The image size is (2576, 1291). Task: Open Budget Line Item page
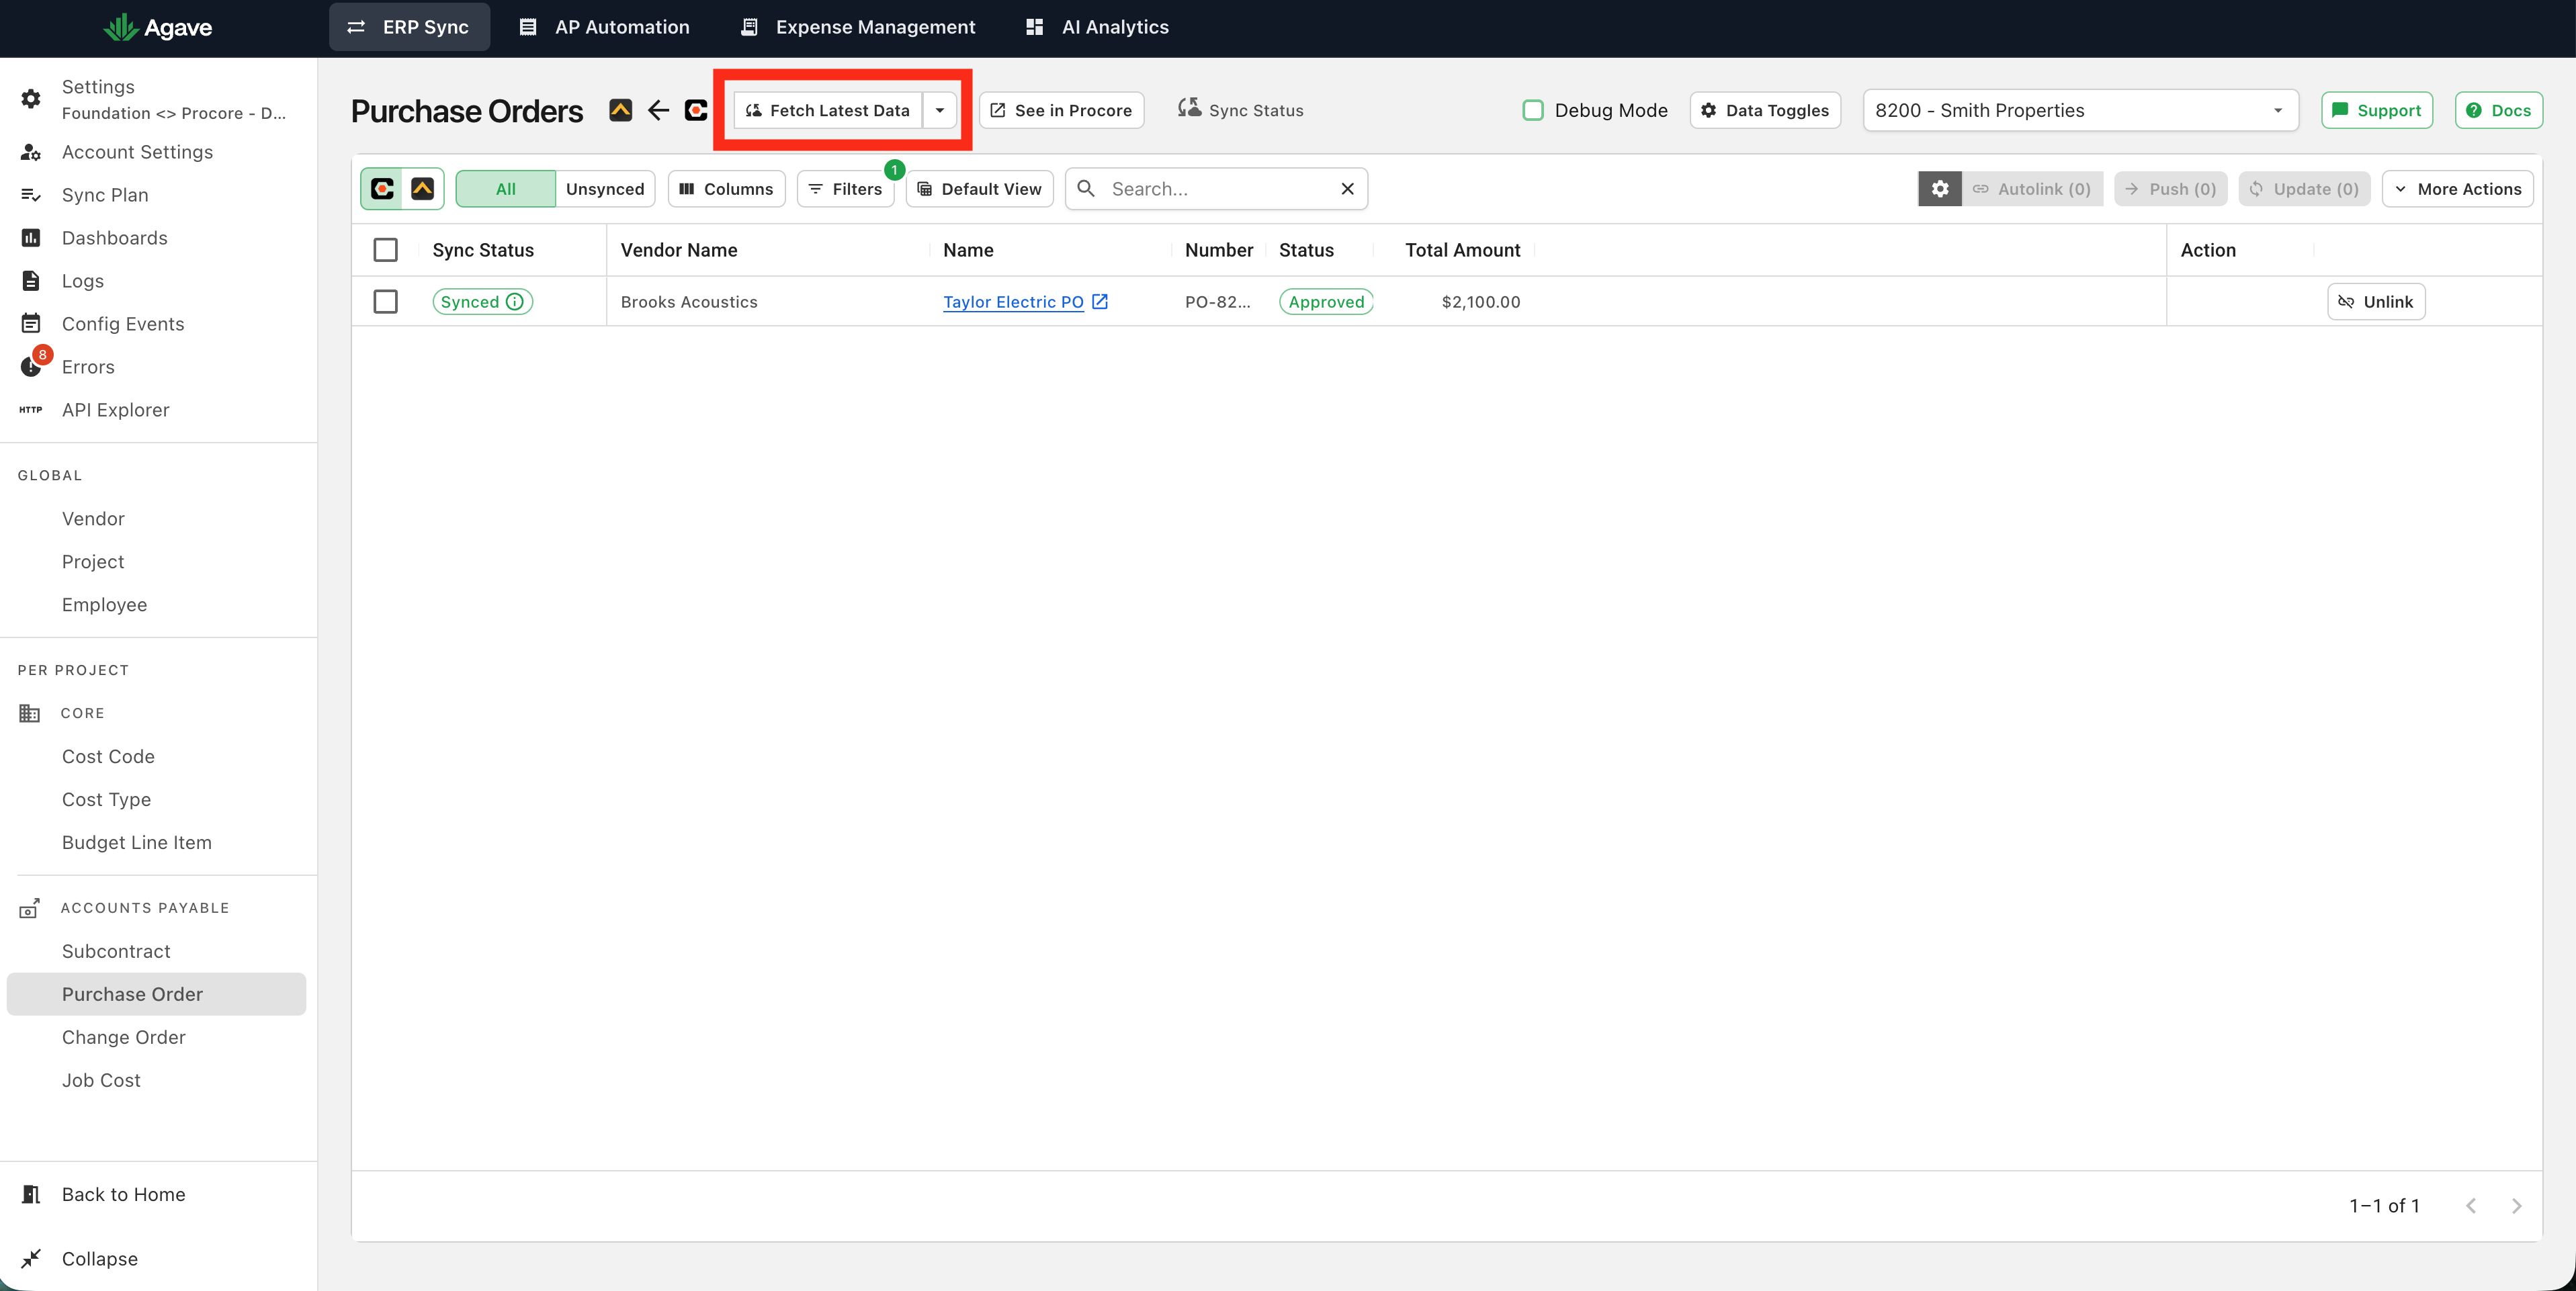(137, 843)
